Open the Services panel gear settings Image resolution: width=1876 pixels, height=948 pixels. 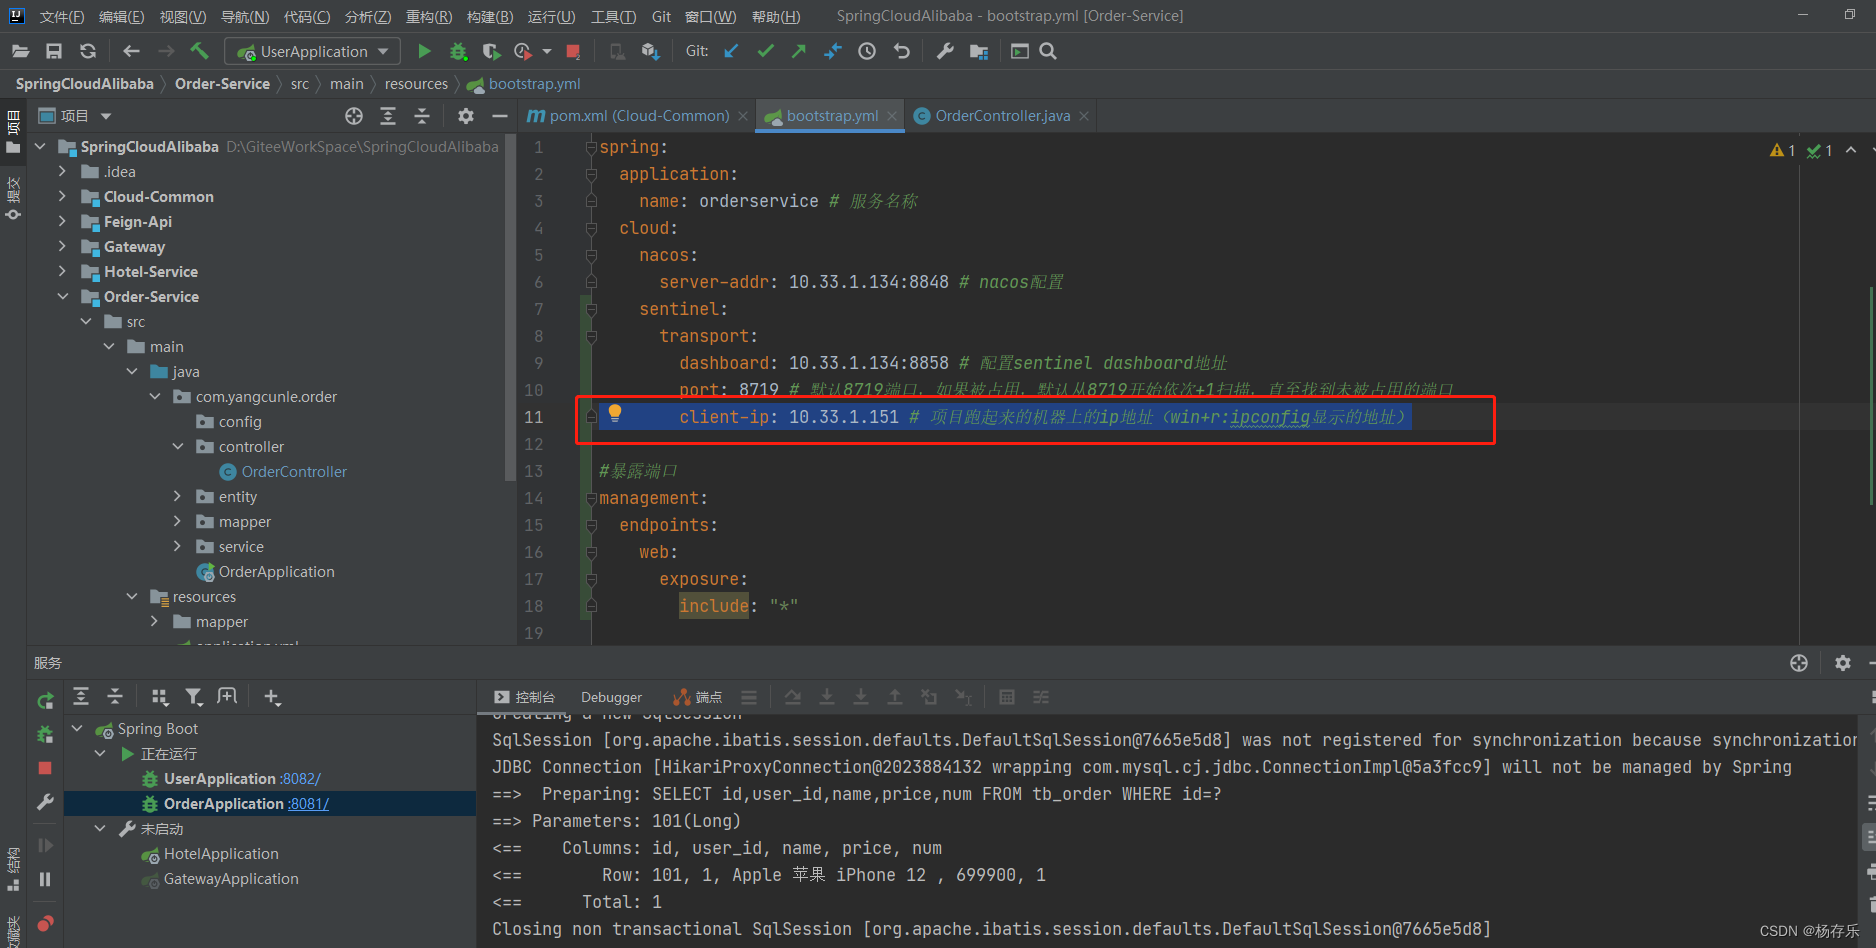1843,663
